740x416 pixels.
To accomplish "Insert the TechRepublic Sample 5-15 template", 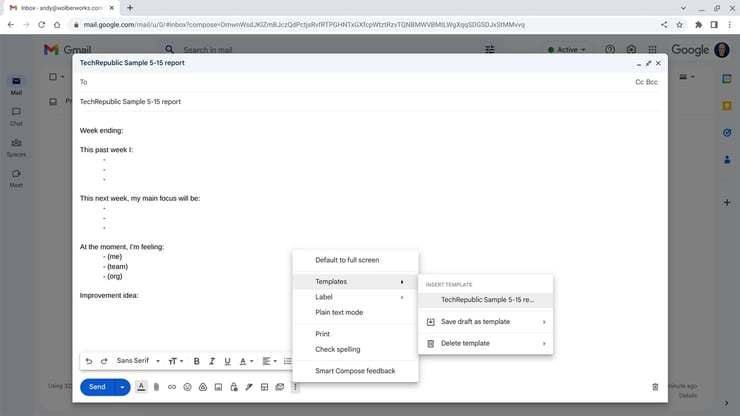I will (485, 300).
